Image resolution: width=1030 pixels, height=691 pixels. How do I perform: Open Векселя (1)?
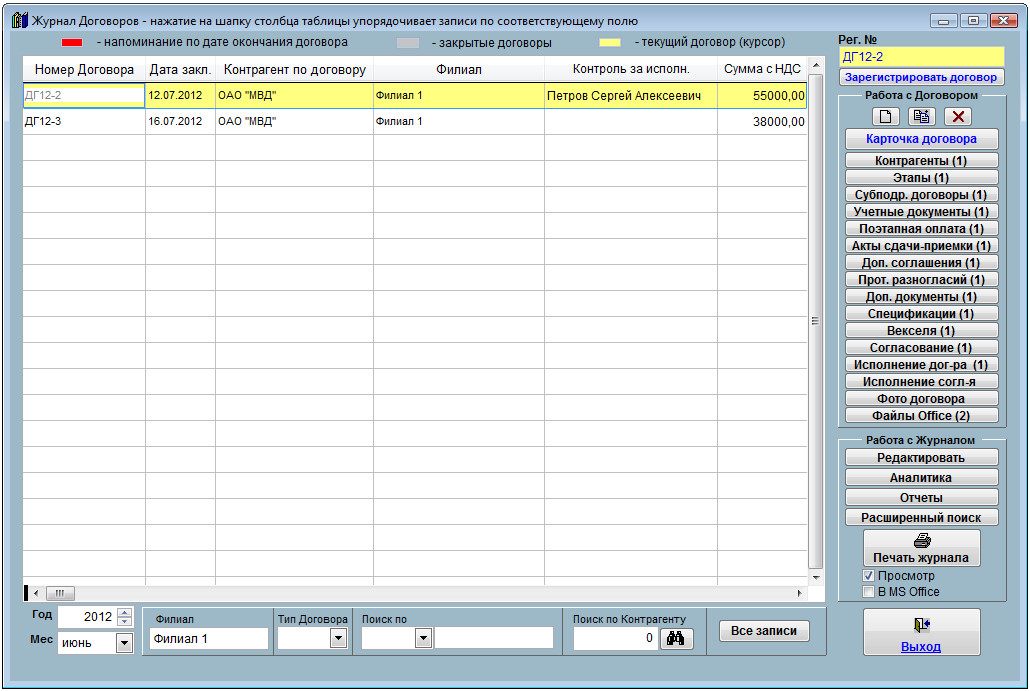[x=921, y=331]
